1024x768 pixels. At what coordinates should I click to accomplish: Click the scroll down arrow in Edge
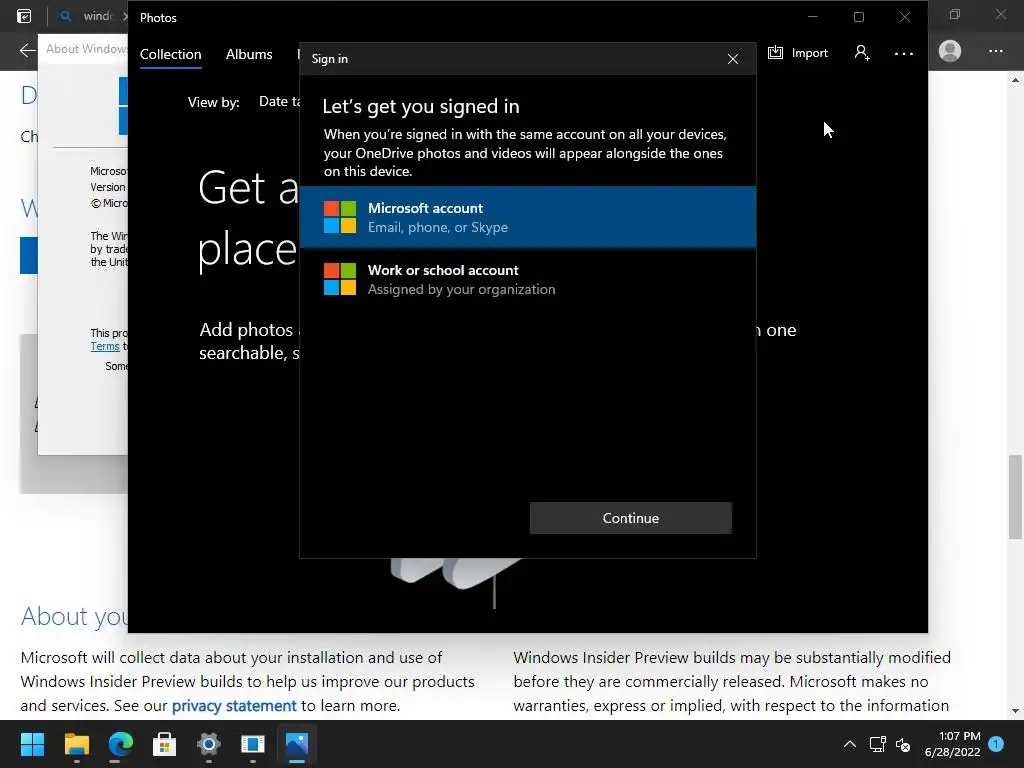(1015, 711)
